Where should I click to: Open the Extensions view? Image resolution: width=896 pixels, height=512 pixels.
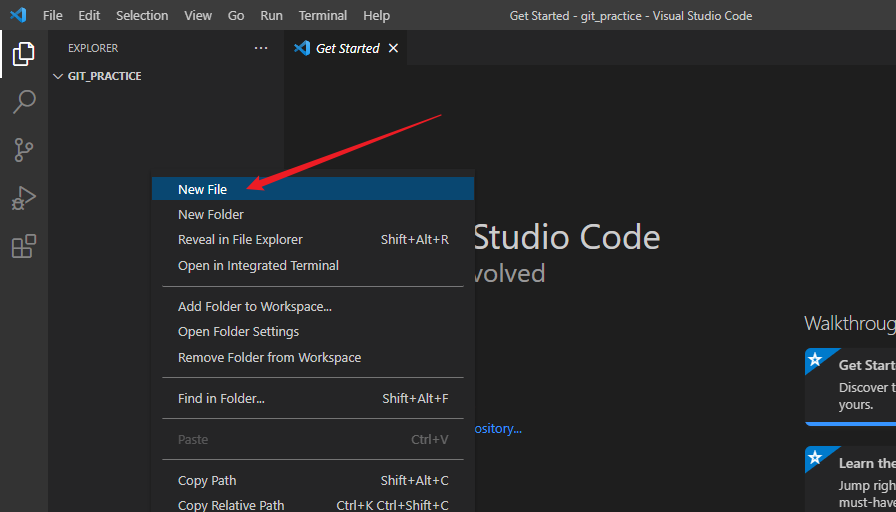click(23, 246)
